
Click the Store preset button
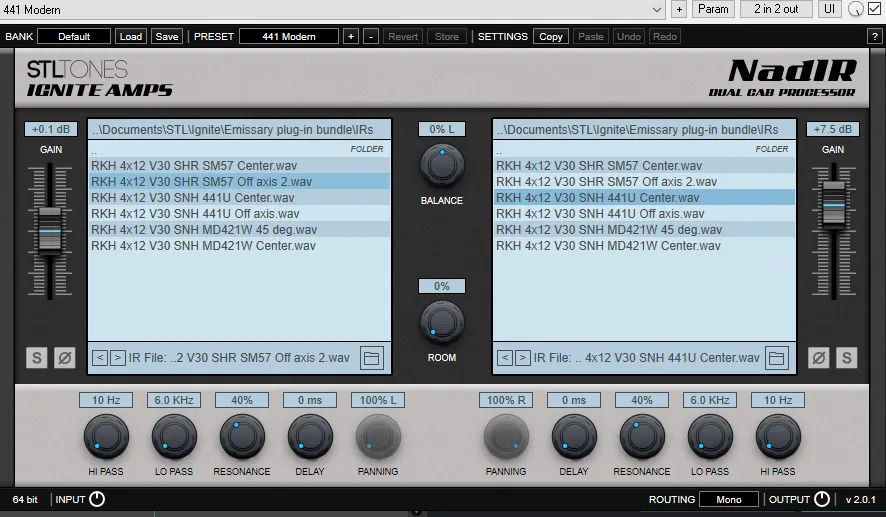click(x=446, y=37)
